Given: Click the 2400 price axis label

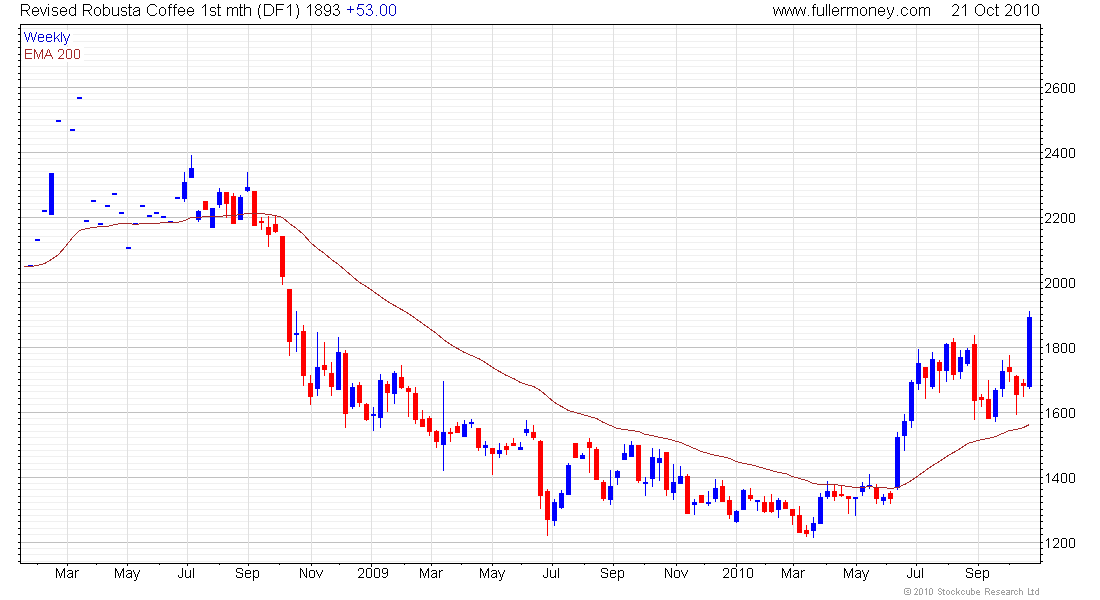Looking at the screenshot, I should (1060, 153).
